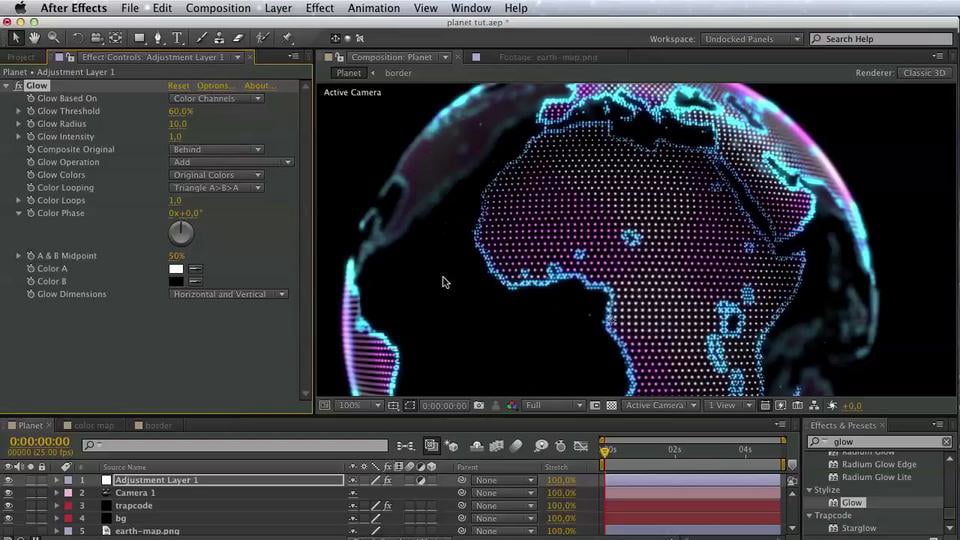960x540 pixels.
Task: Click About for the Glow effect
Action: 260,86
